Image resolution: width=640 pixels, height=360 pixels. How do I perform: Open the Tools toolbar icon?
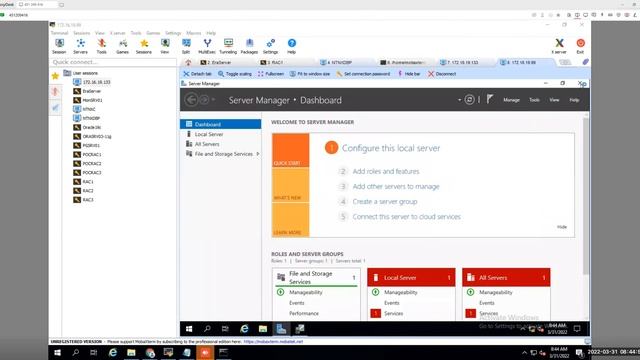coord(102,46)
